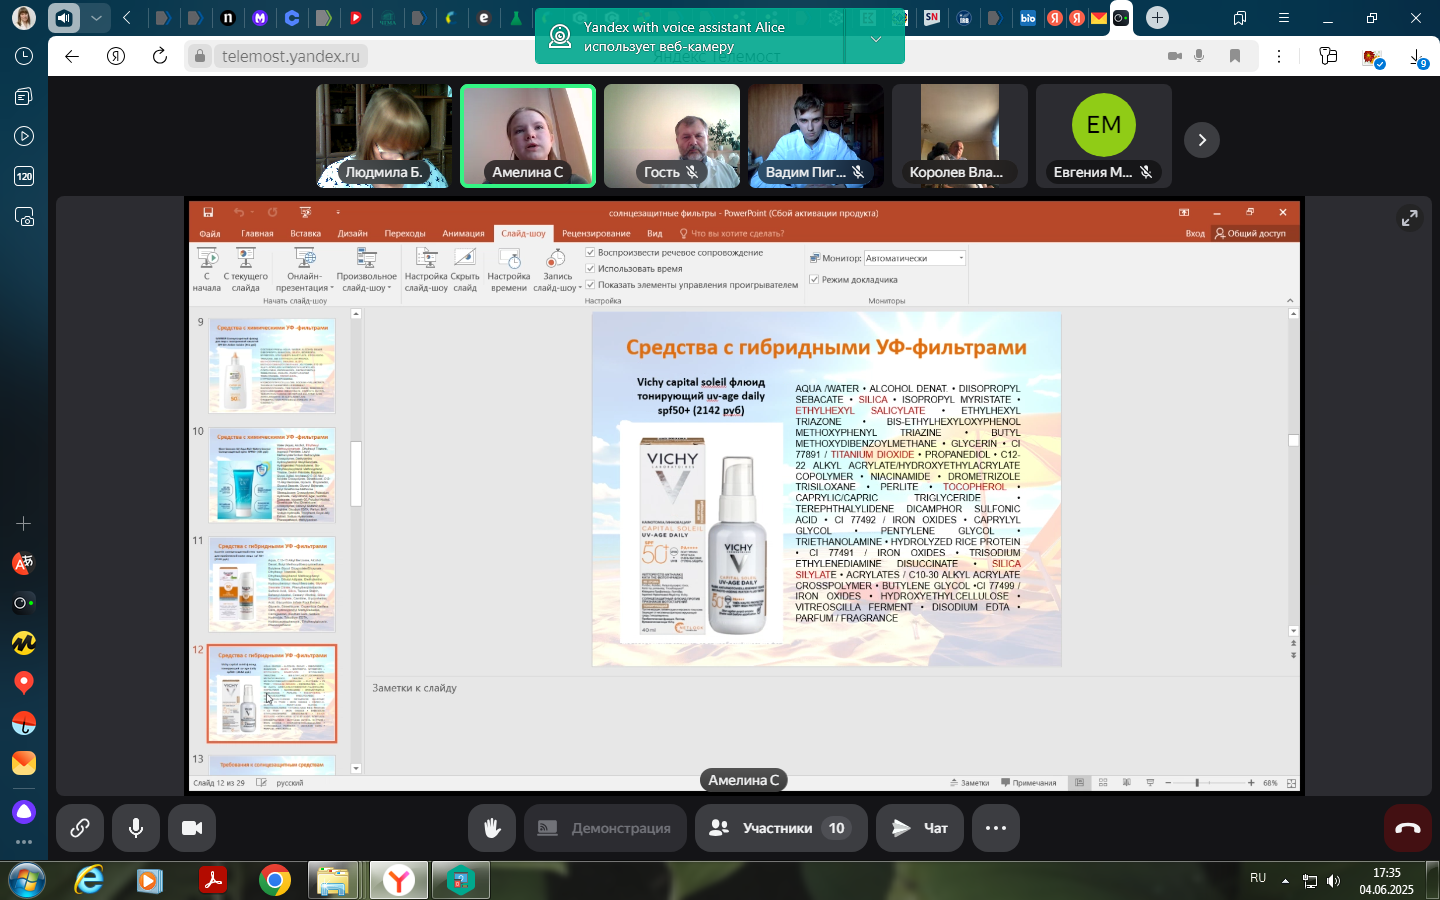Screen dimensions: 1440x900
Task: Switch to the Вид ribbon tab
Action: pyautogui.click(x=655, y=234)
